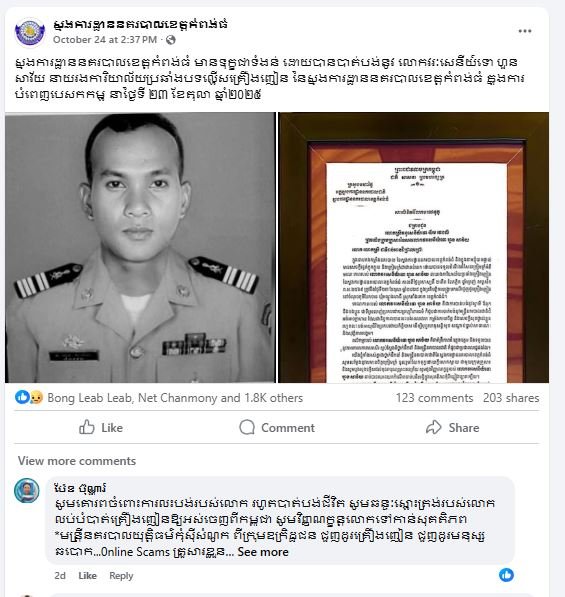
Task: Click the sad reaction emoji icon
Action: [x=36, y=397]
